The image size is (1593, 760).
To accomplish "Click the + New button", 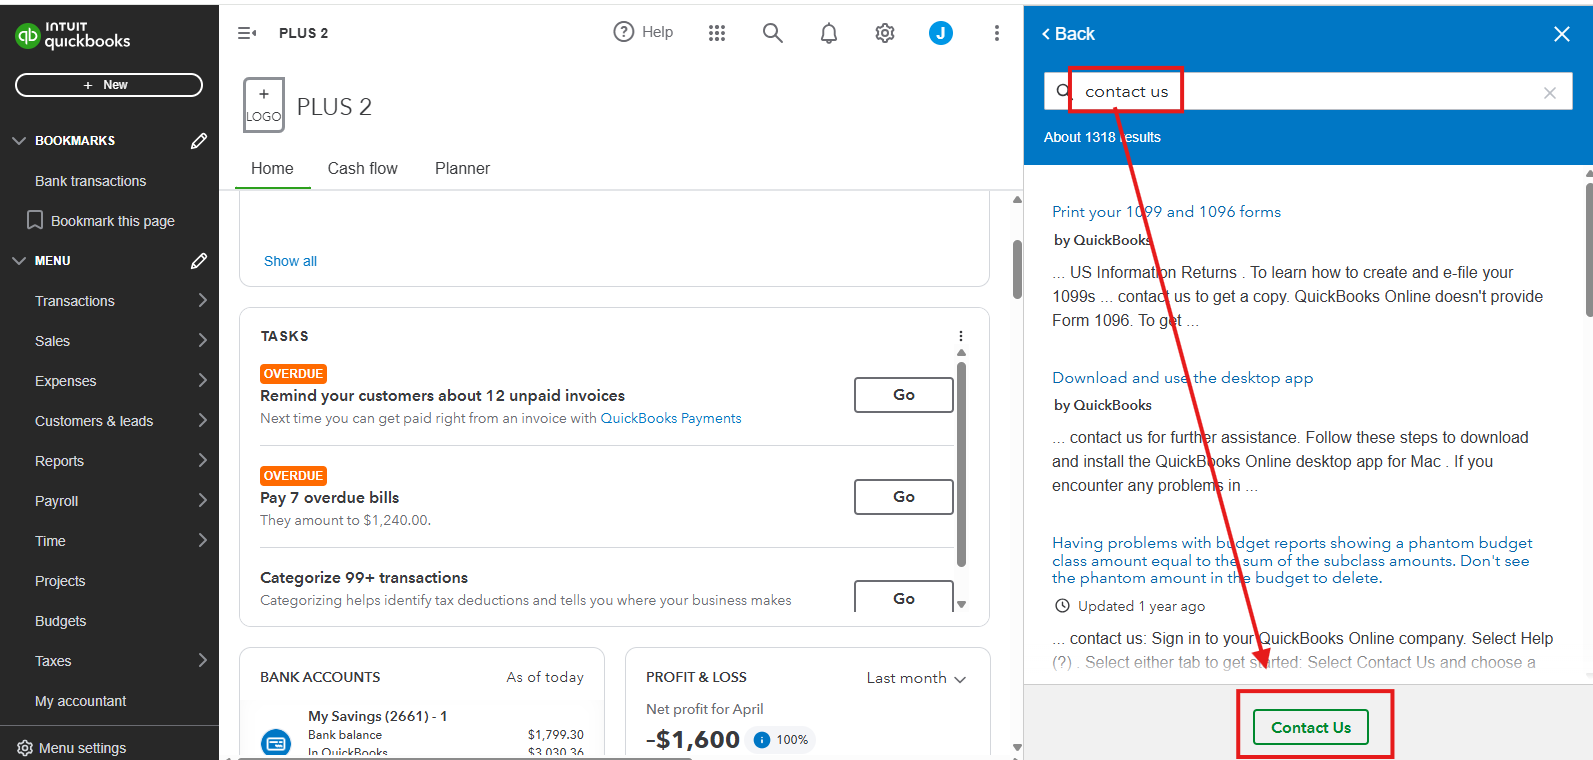I will 109,85.
